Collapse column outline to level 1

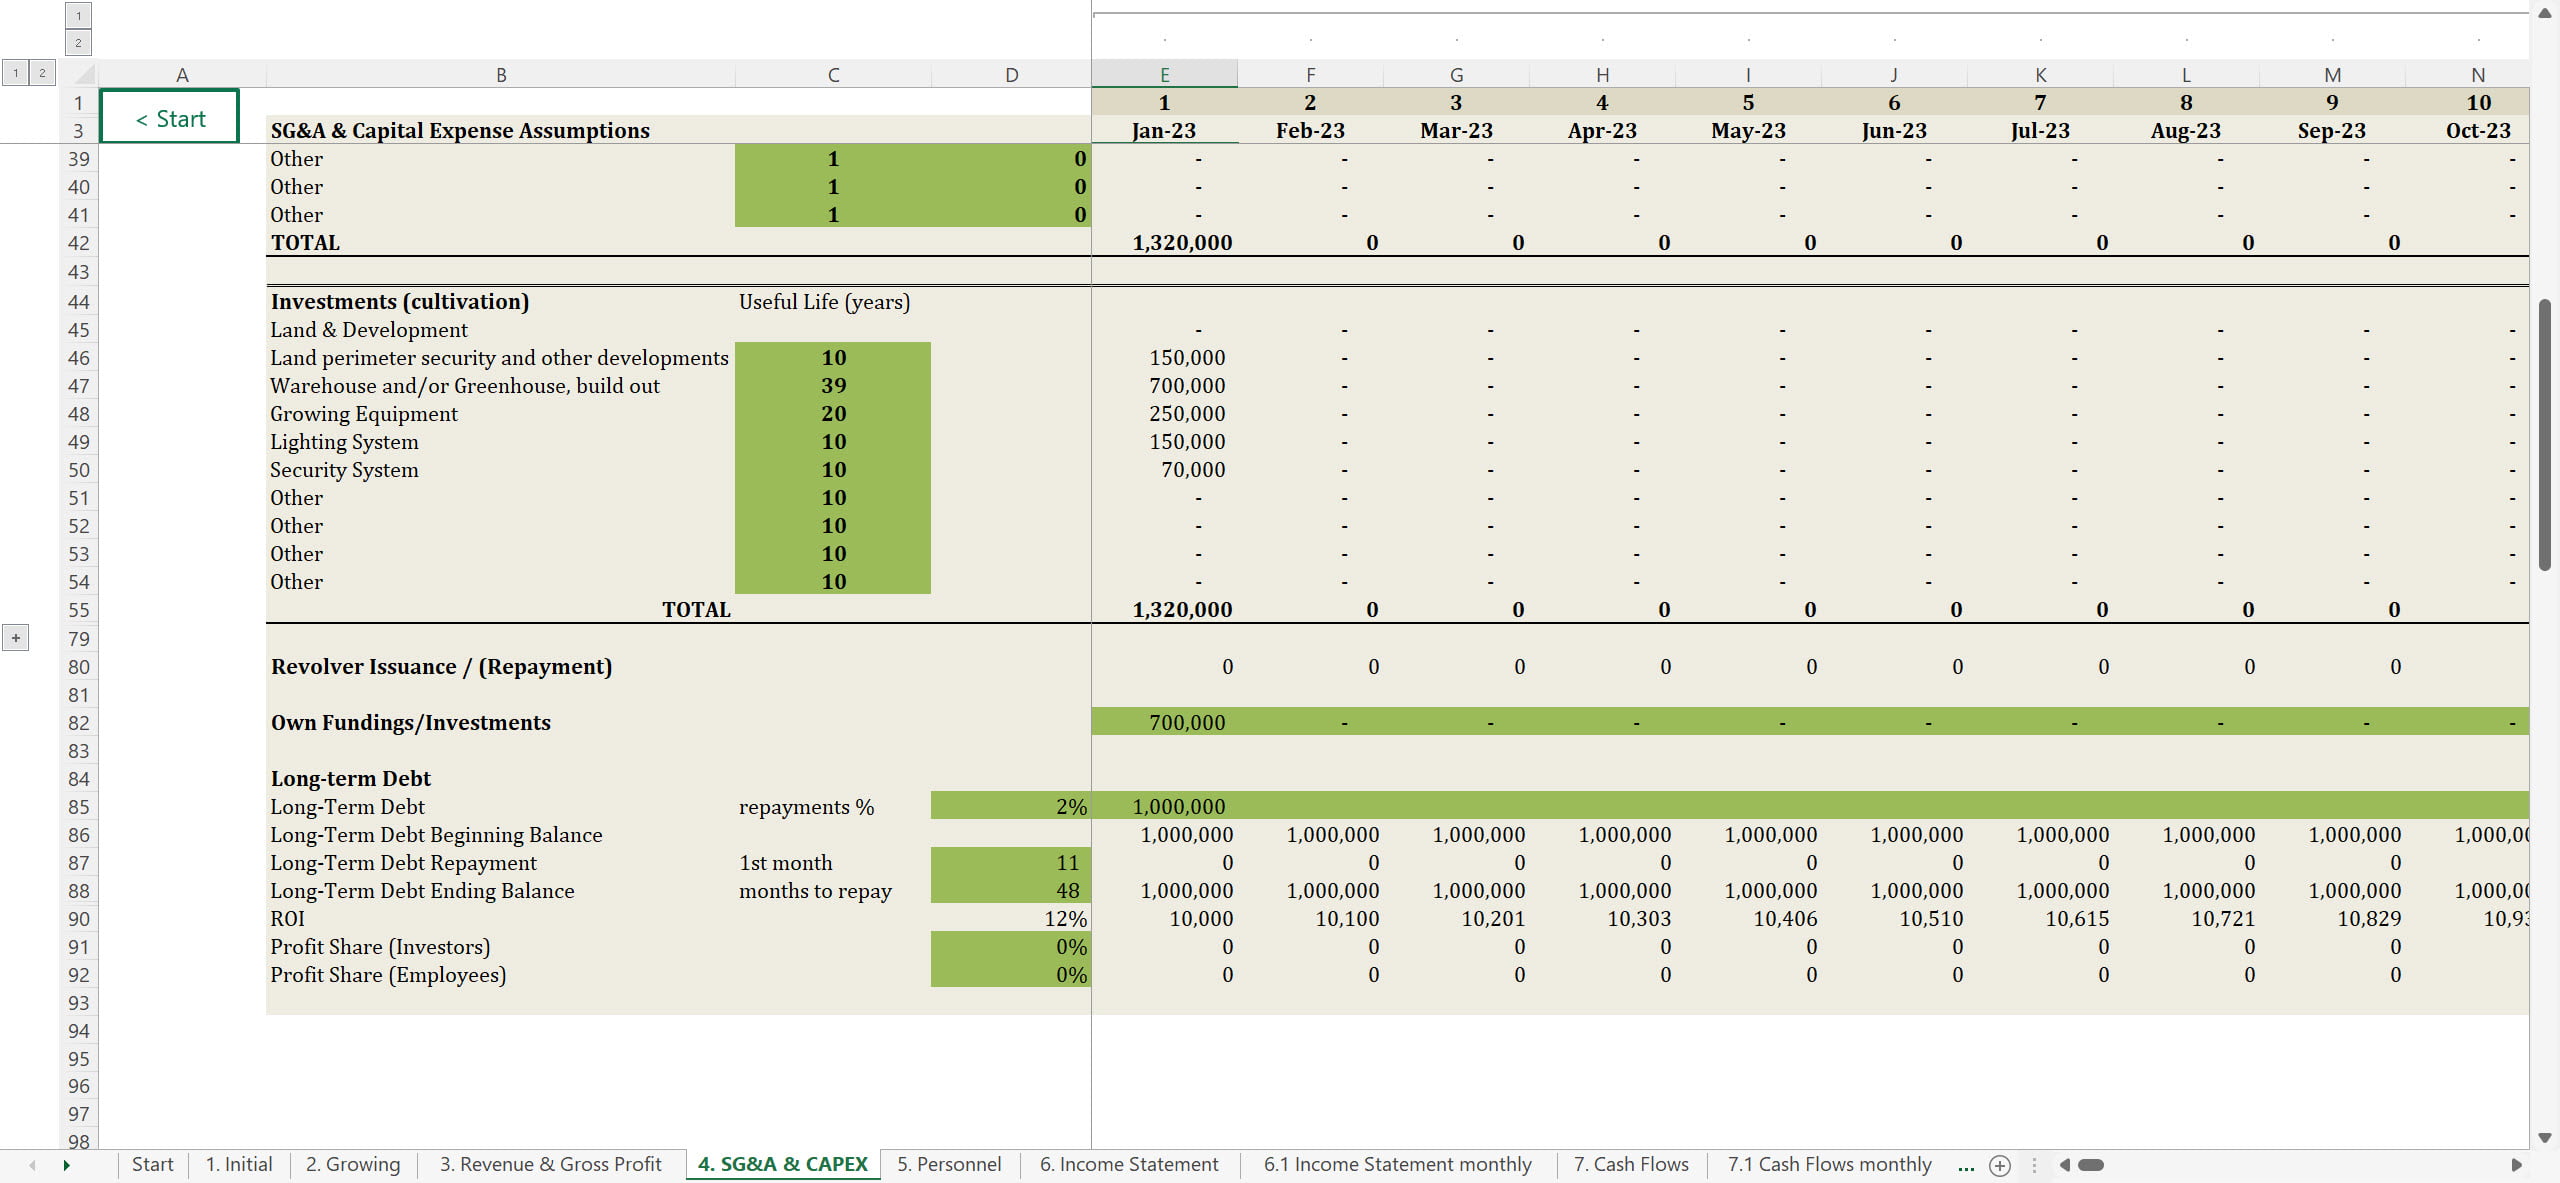click(x=78, y=16)
